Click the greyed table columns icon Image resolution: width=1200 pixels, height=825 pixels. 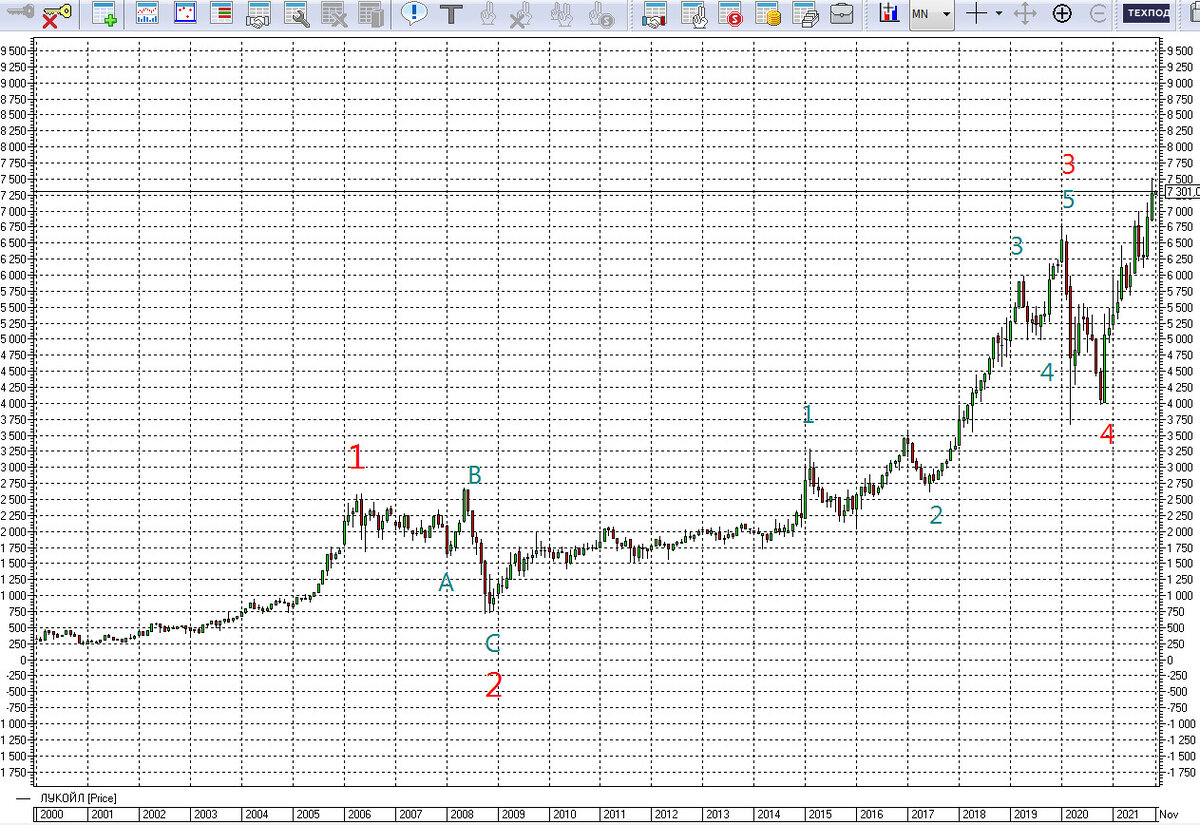point(371,14)
